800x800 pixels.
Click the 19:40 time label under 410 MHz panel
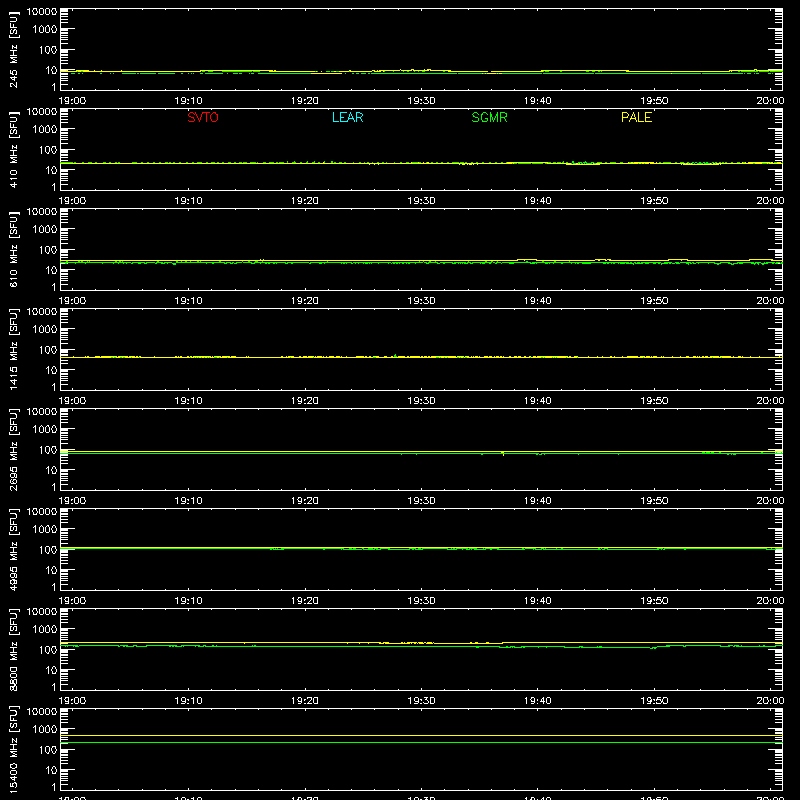pos(538,201)
